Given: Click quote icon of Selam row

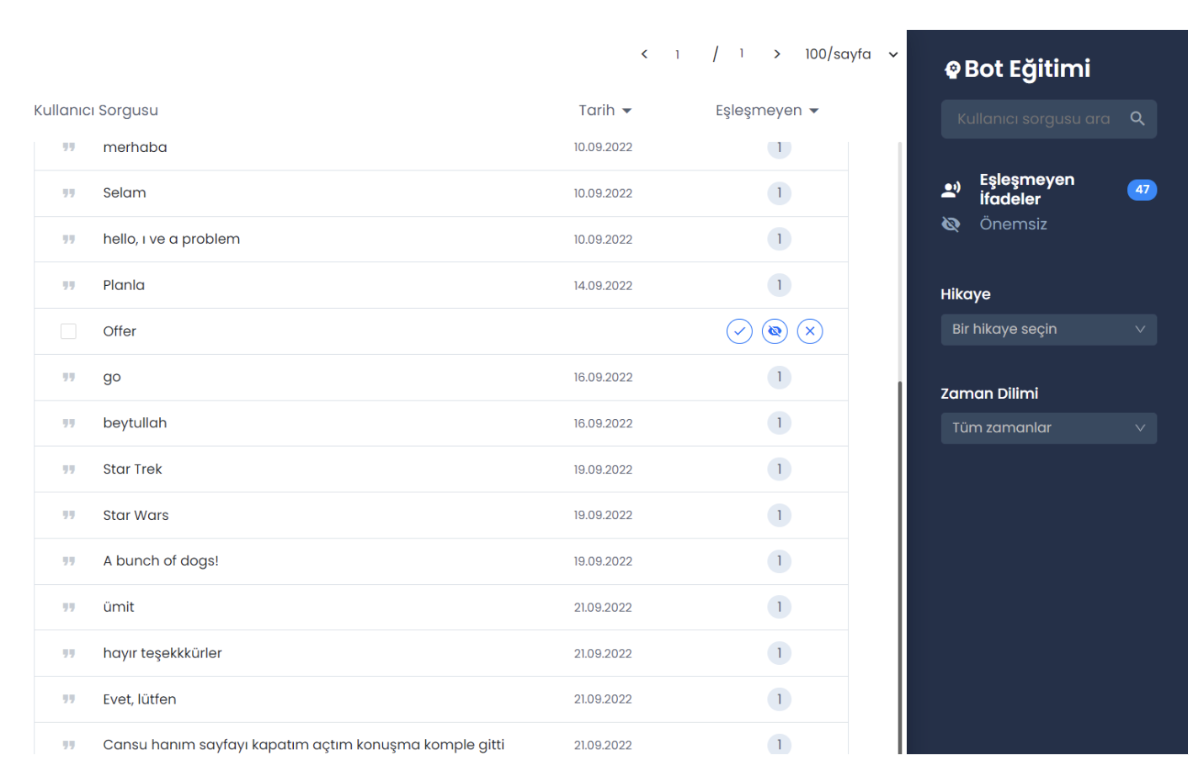Looking at the screenshot, I should (69, 193).
